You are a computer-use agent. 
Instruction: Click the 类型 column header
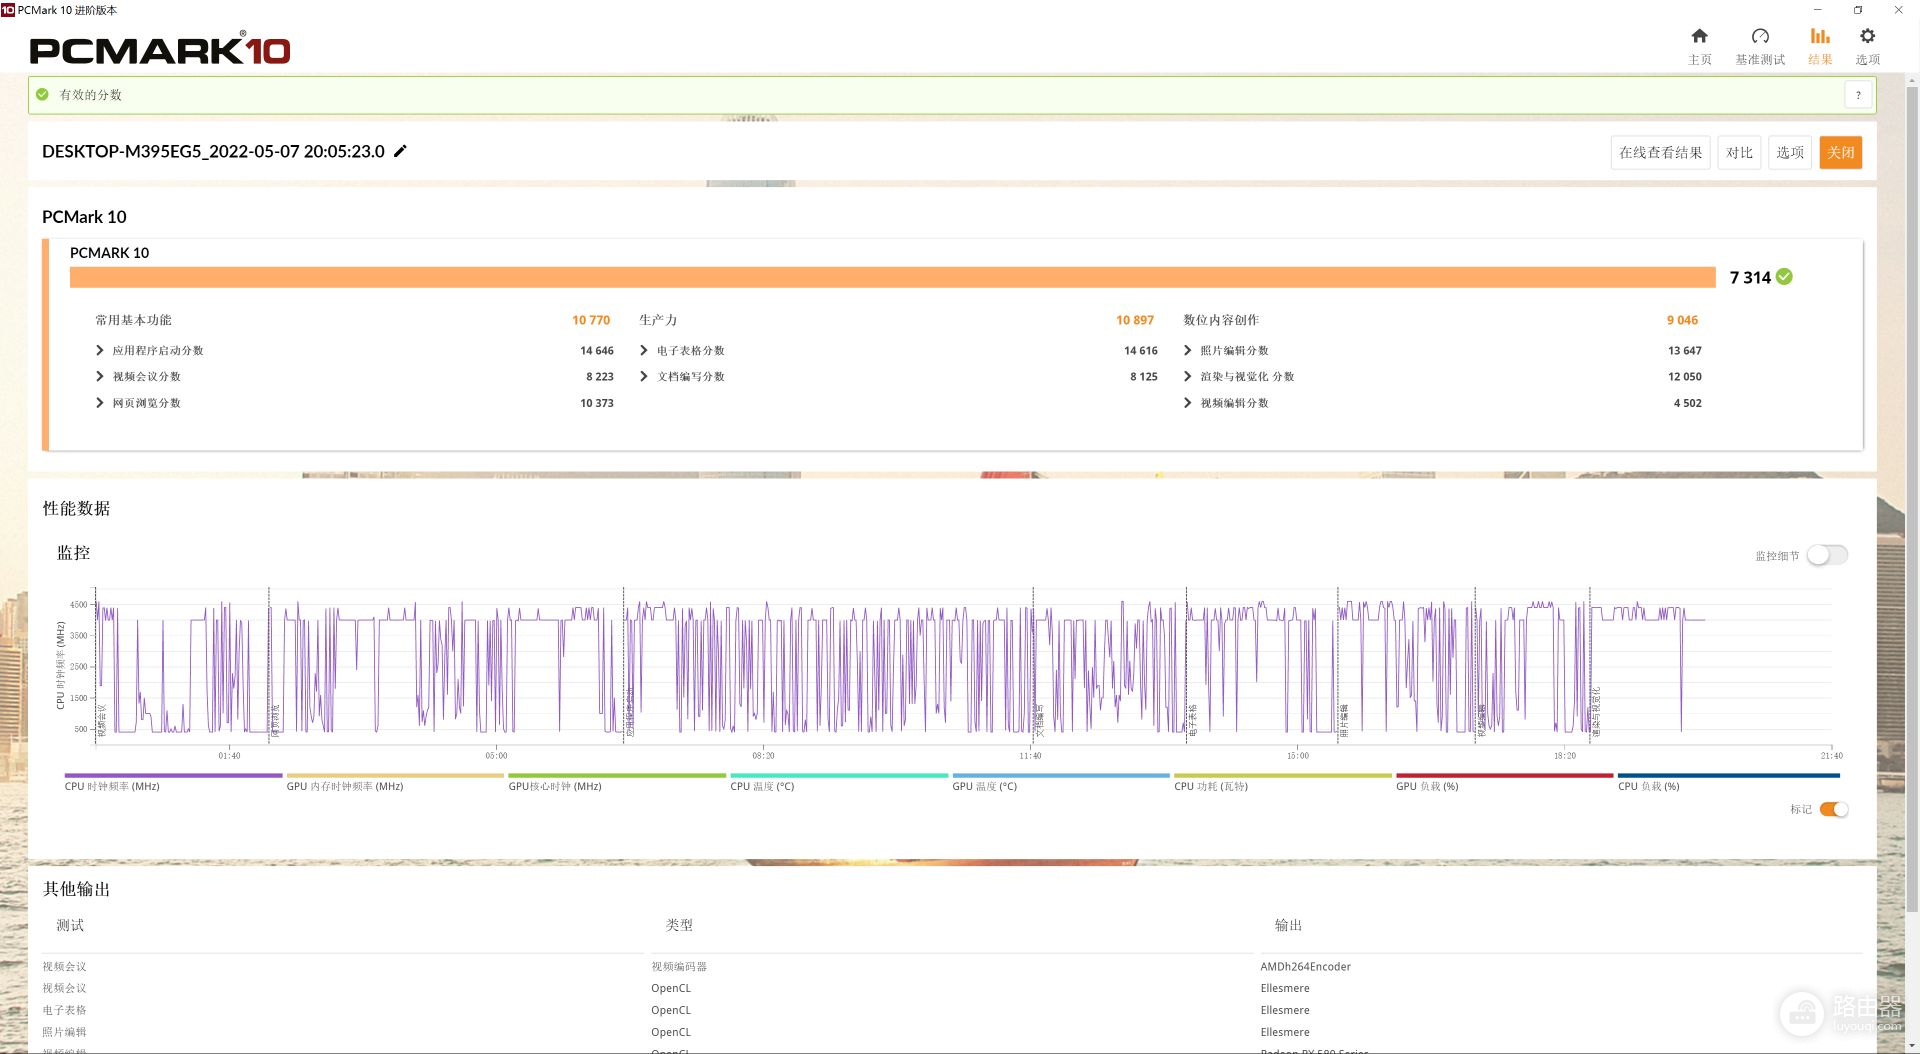coord(679,926)
